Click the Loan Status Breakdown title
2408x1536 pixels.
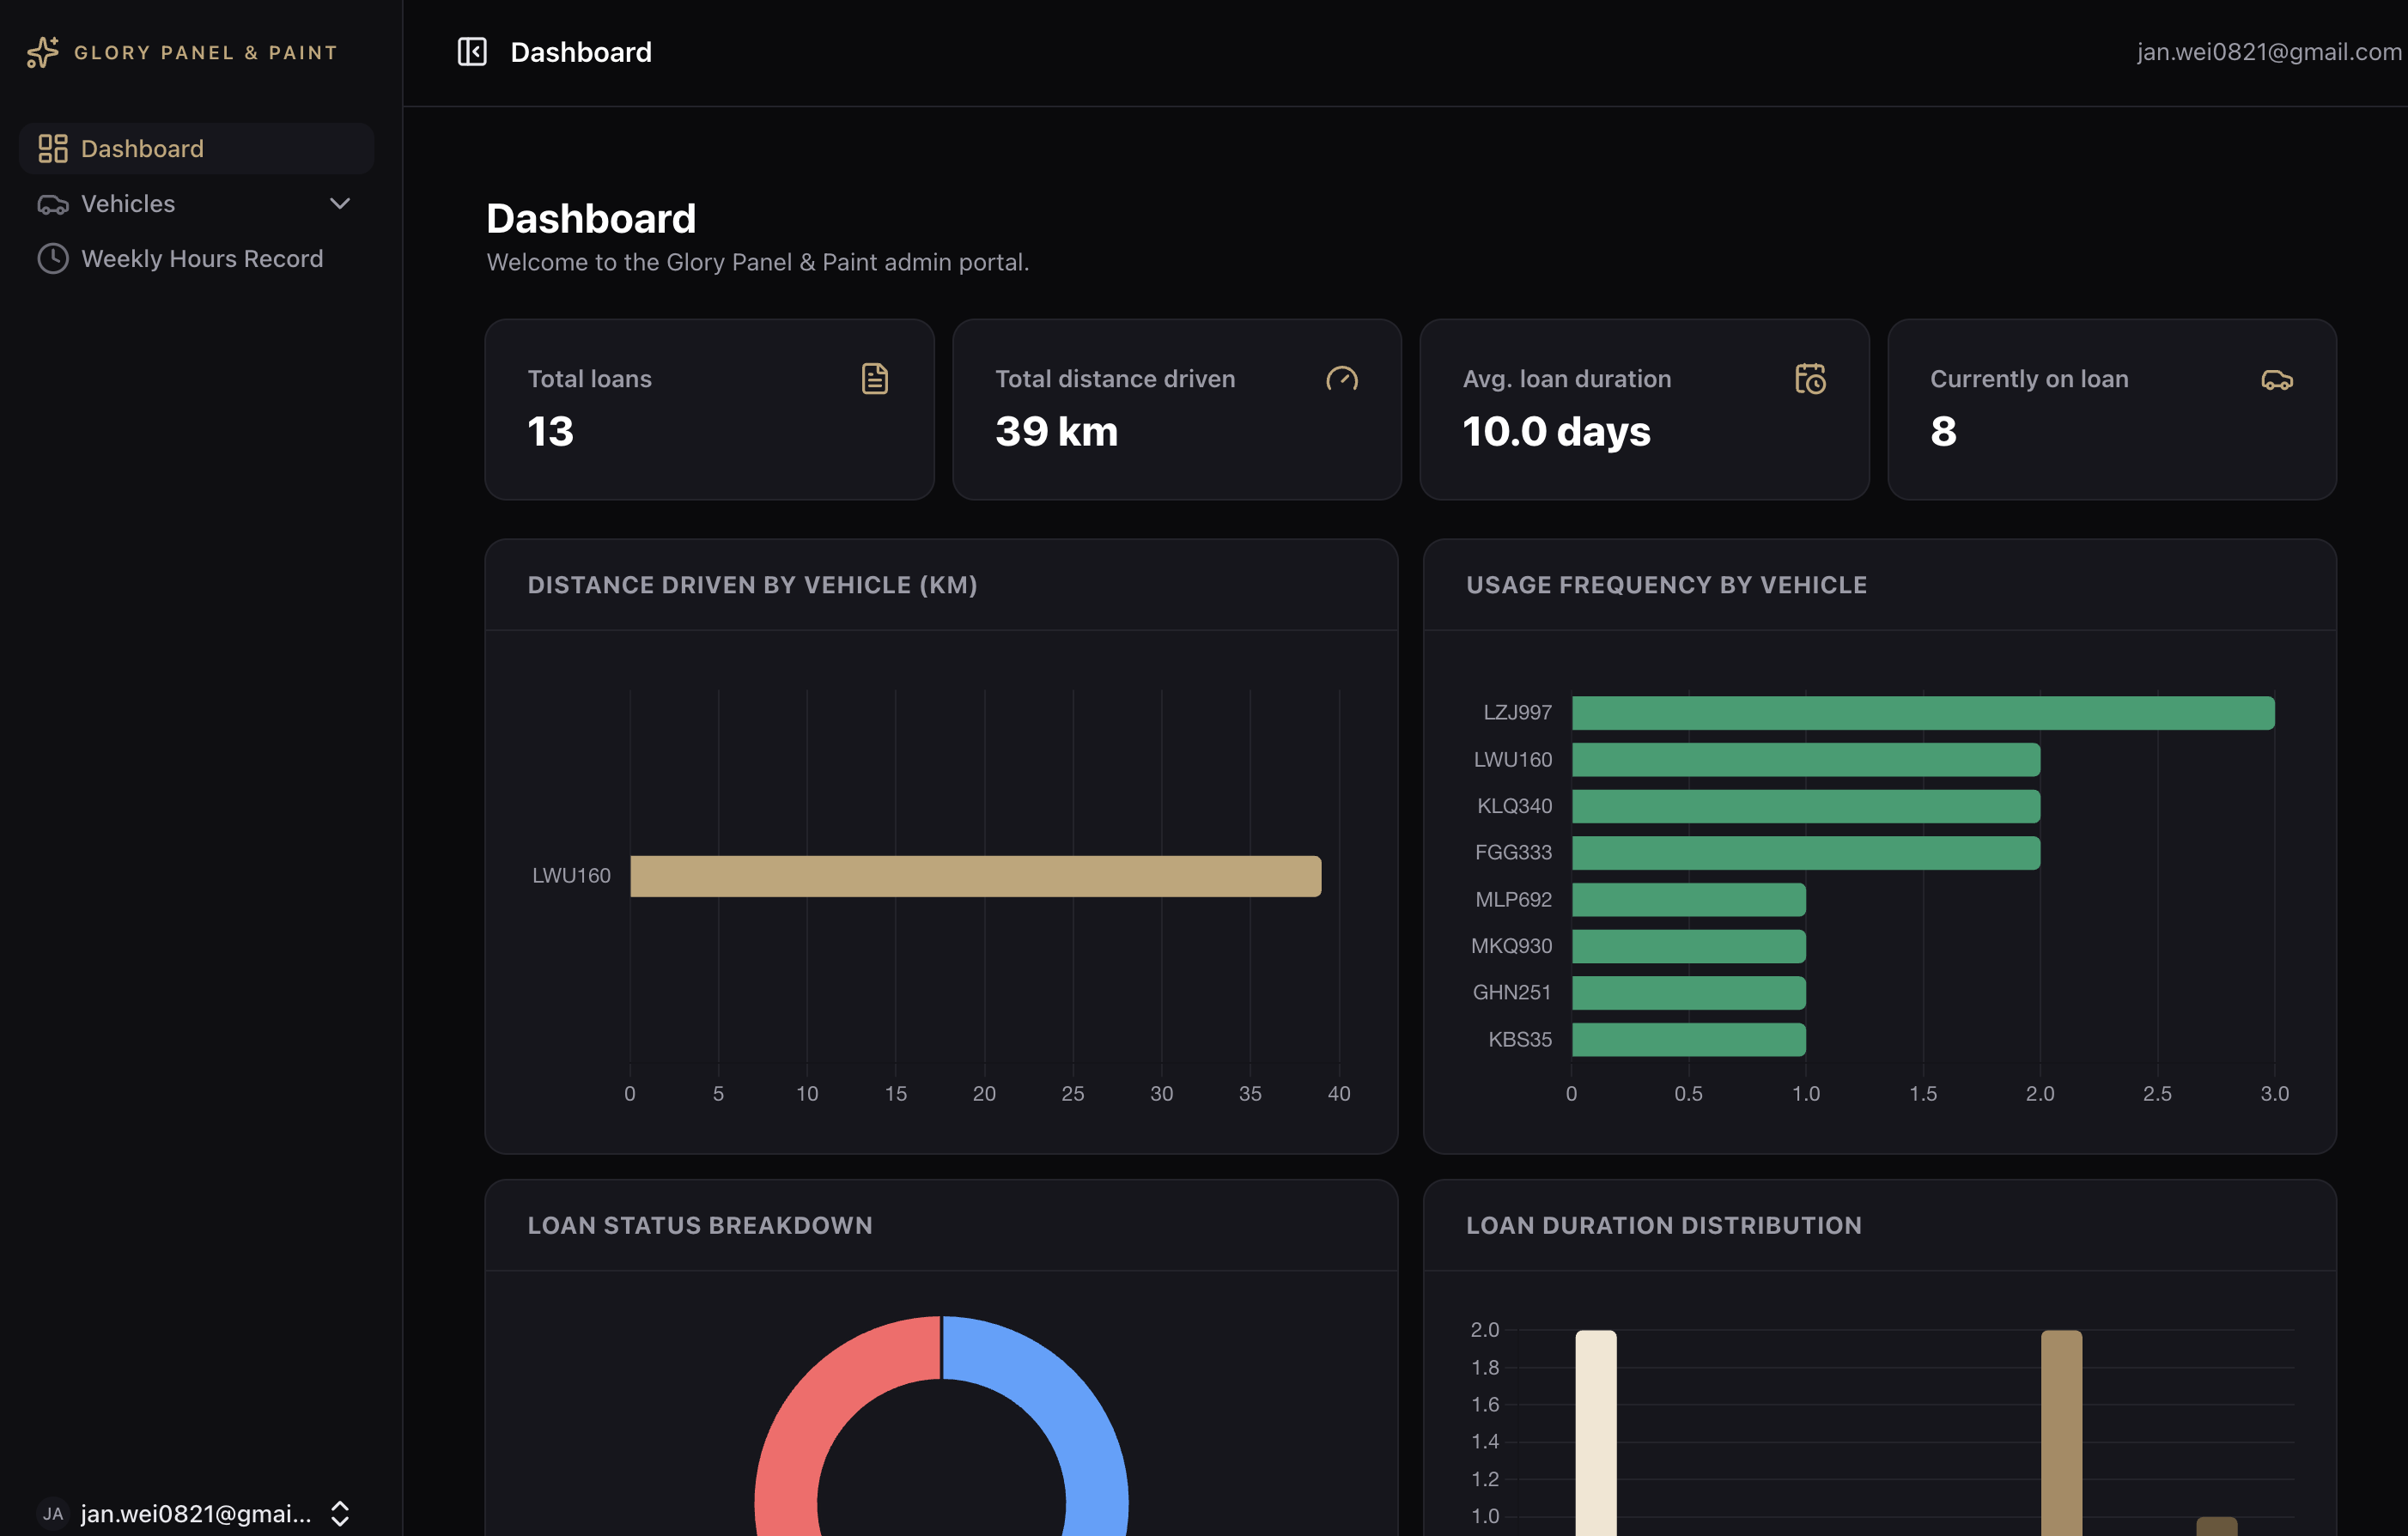[x=700, y=1226]
